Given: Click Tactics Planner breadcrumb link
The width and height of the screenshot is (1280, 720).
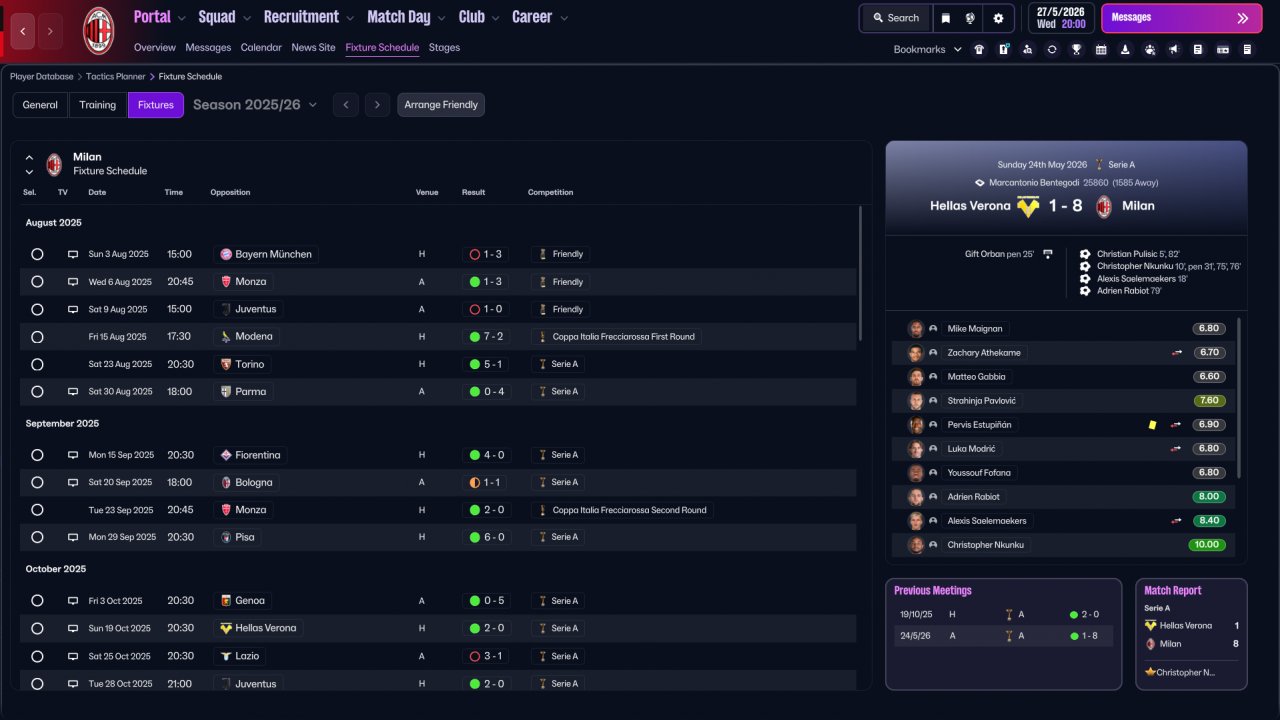Looking at the screenshot, I should pyautogui.click(x=115, y=76).
